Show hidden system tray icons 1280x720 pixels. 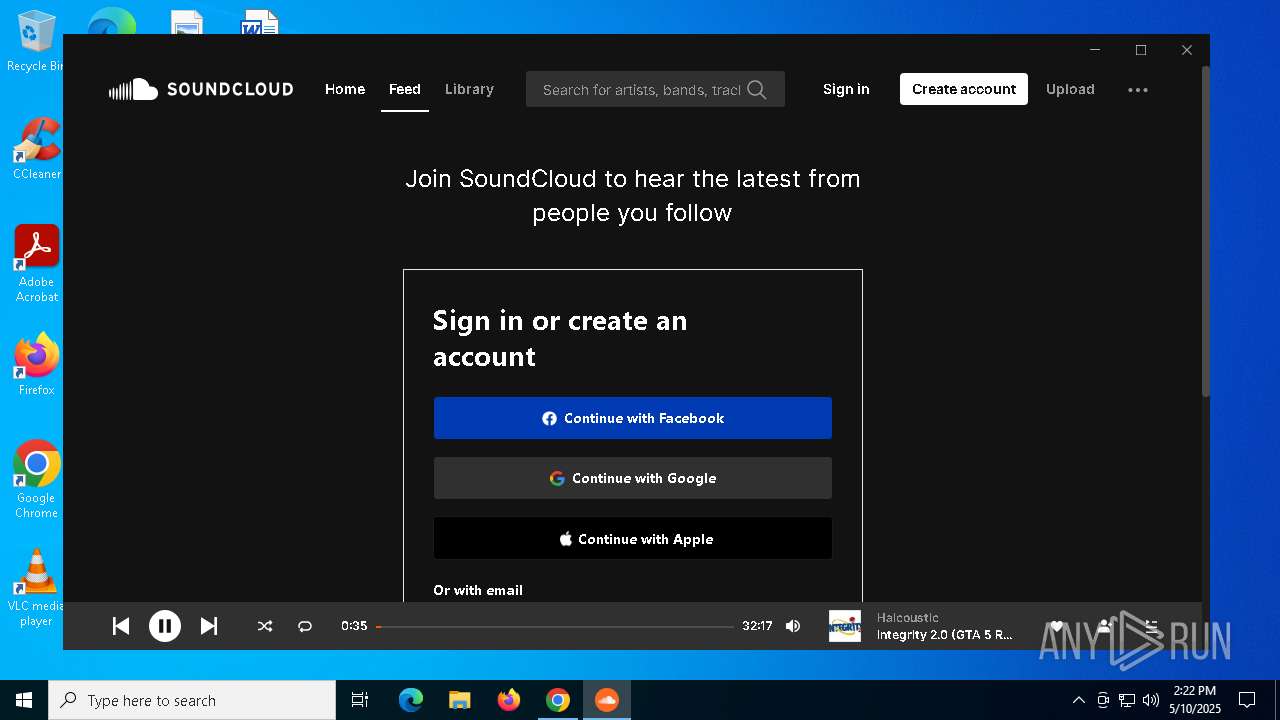coord(1078,700)
